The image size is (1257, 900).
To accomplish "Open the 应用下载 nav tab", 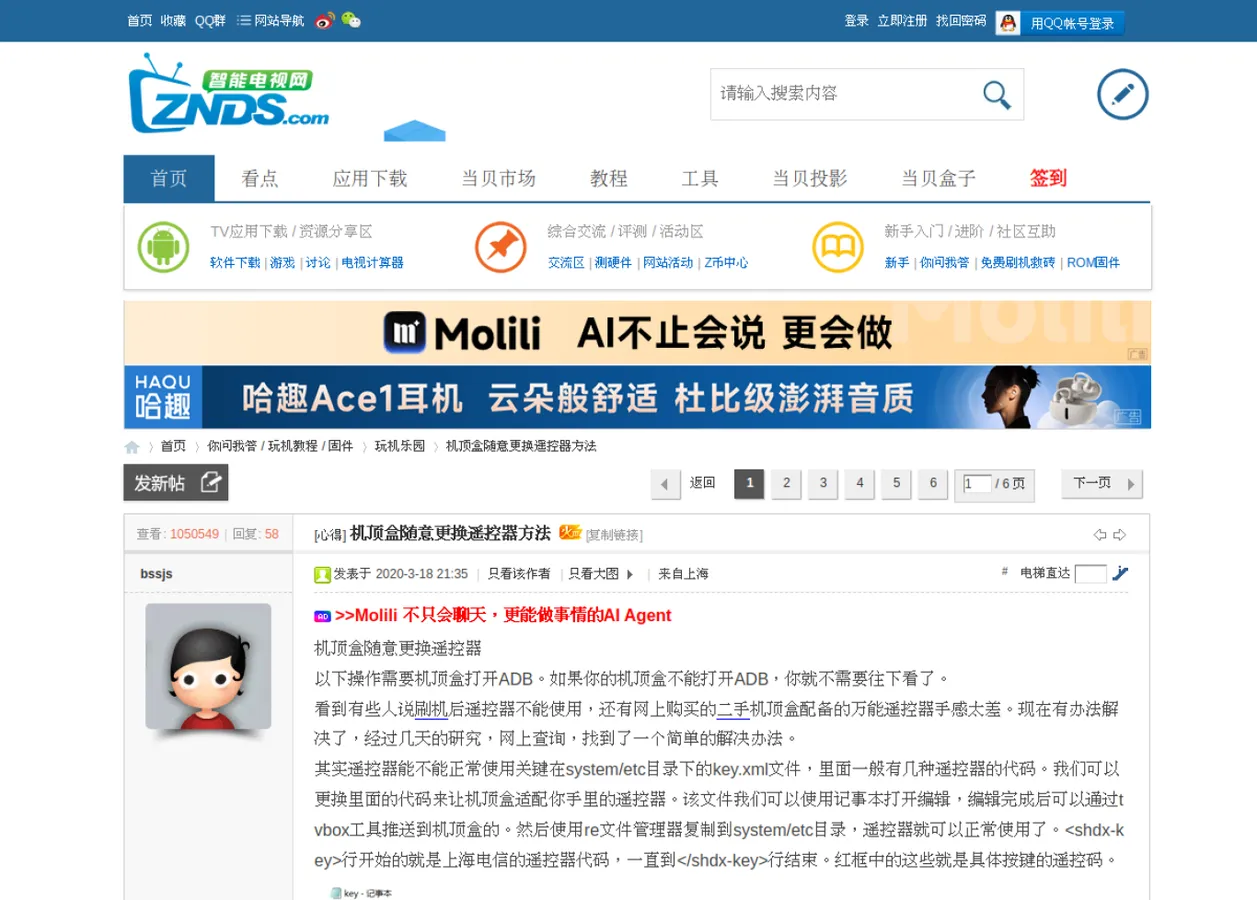I will coord(370,178).
